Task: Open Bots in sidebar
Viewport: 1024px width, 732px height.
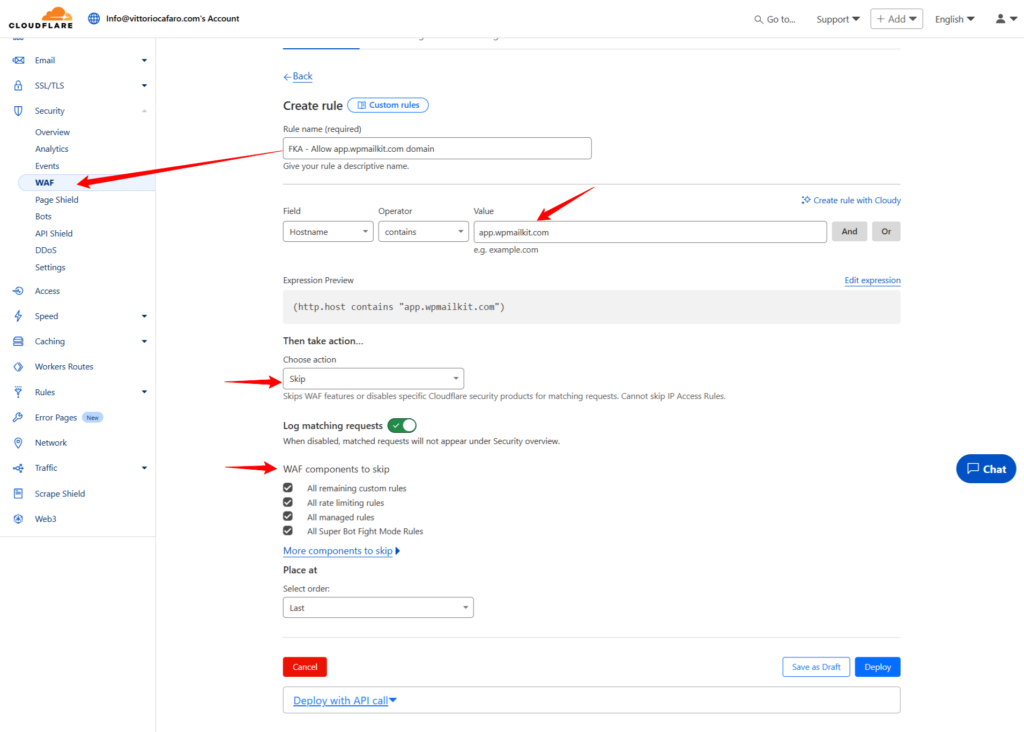Action: [43, 216]
